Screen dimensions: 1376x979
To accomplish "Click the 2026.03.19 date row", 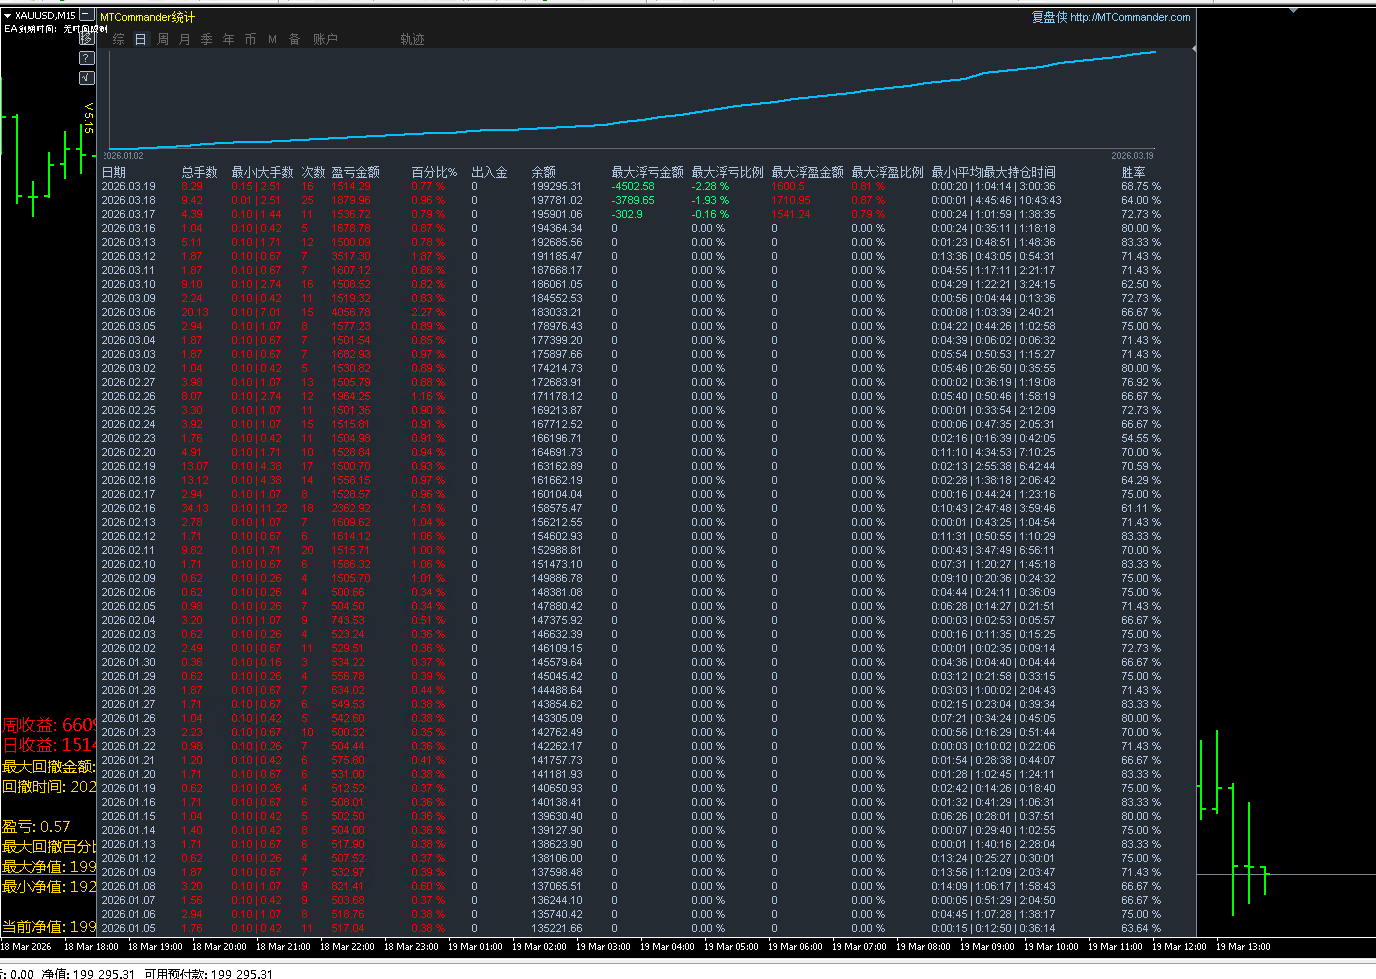I will tap(128, 186).
